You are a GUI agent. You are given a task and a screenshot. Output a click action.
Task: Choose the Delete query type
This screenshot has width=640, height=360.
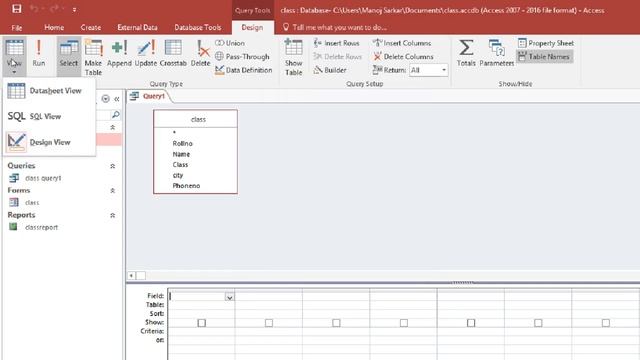(200, 53)
